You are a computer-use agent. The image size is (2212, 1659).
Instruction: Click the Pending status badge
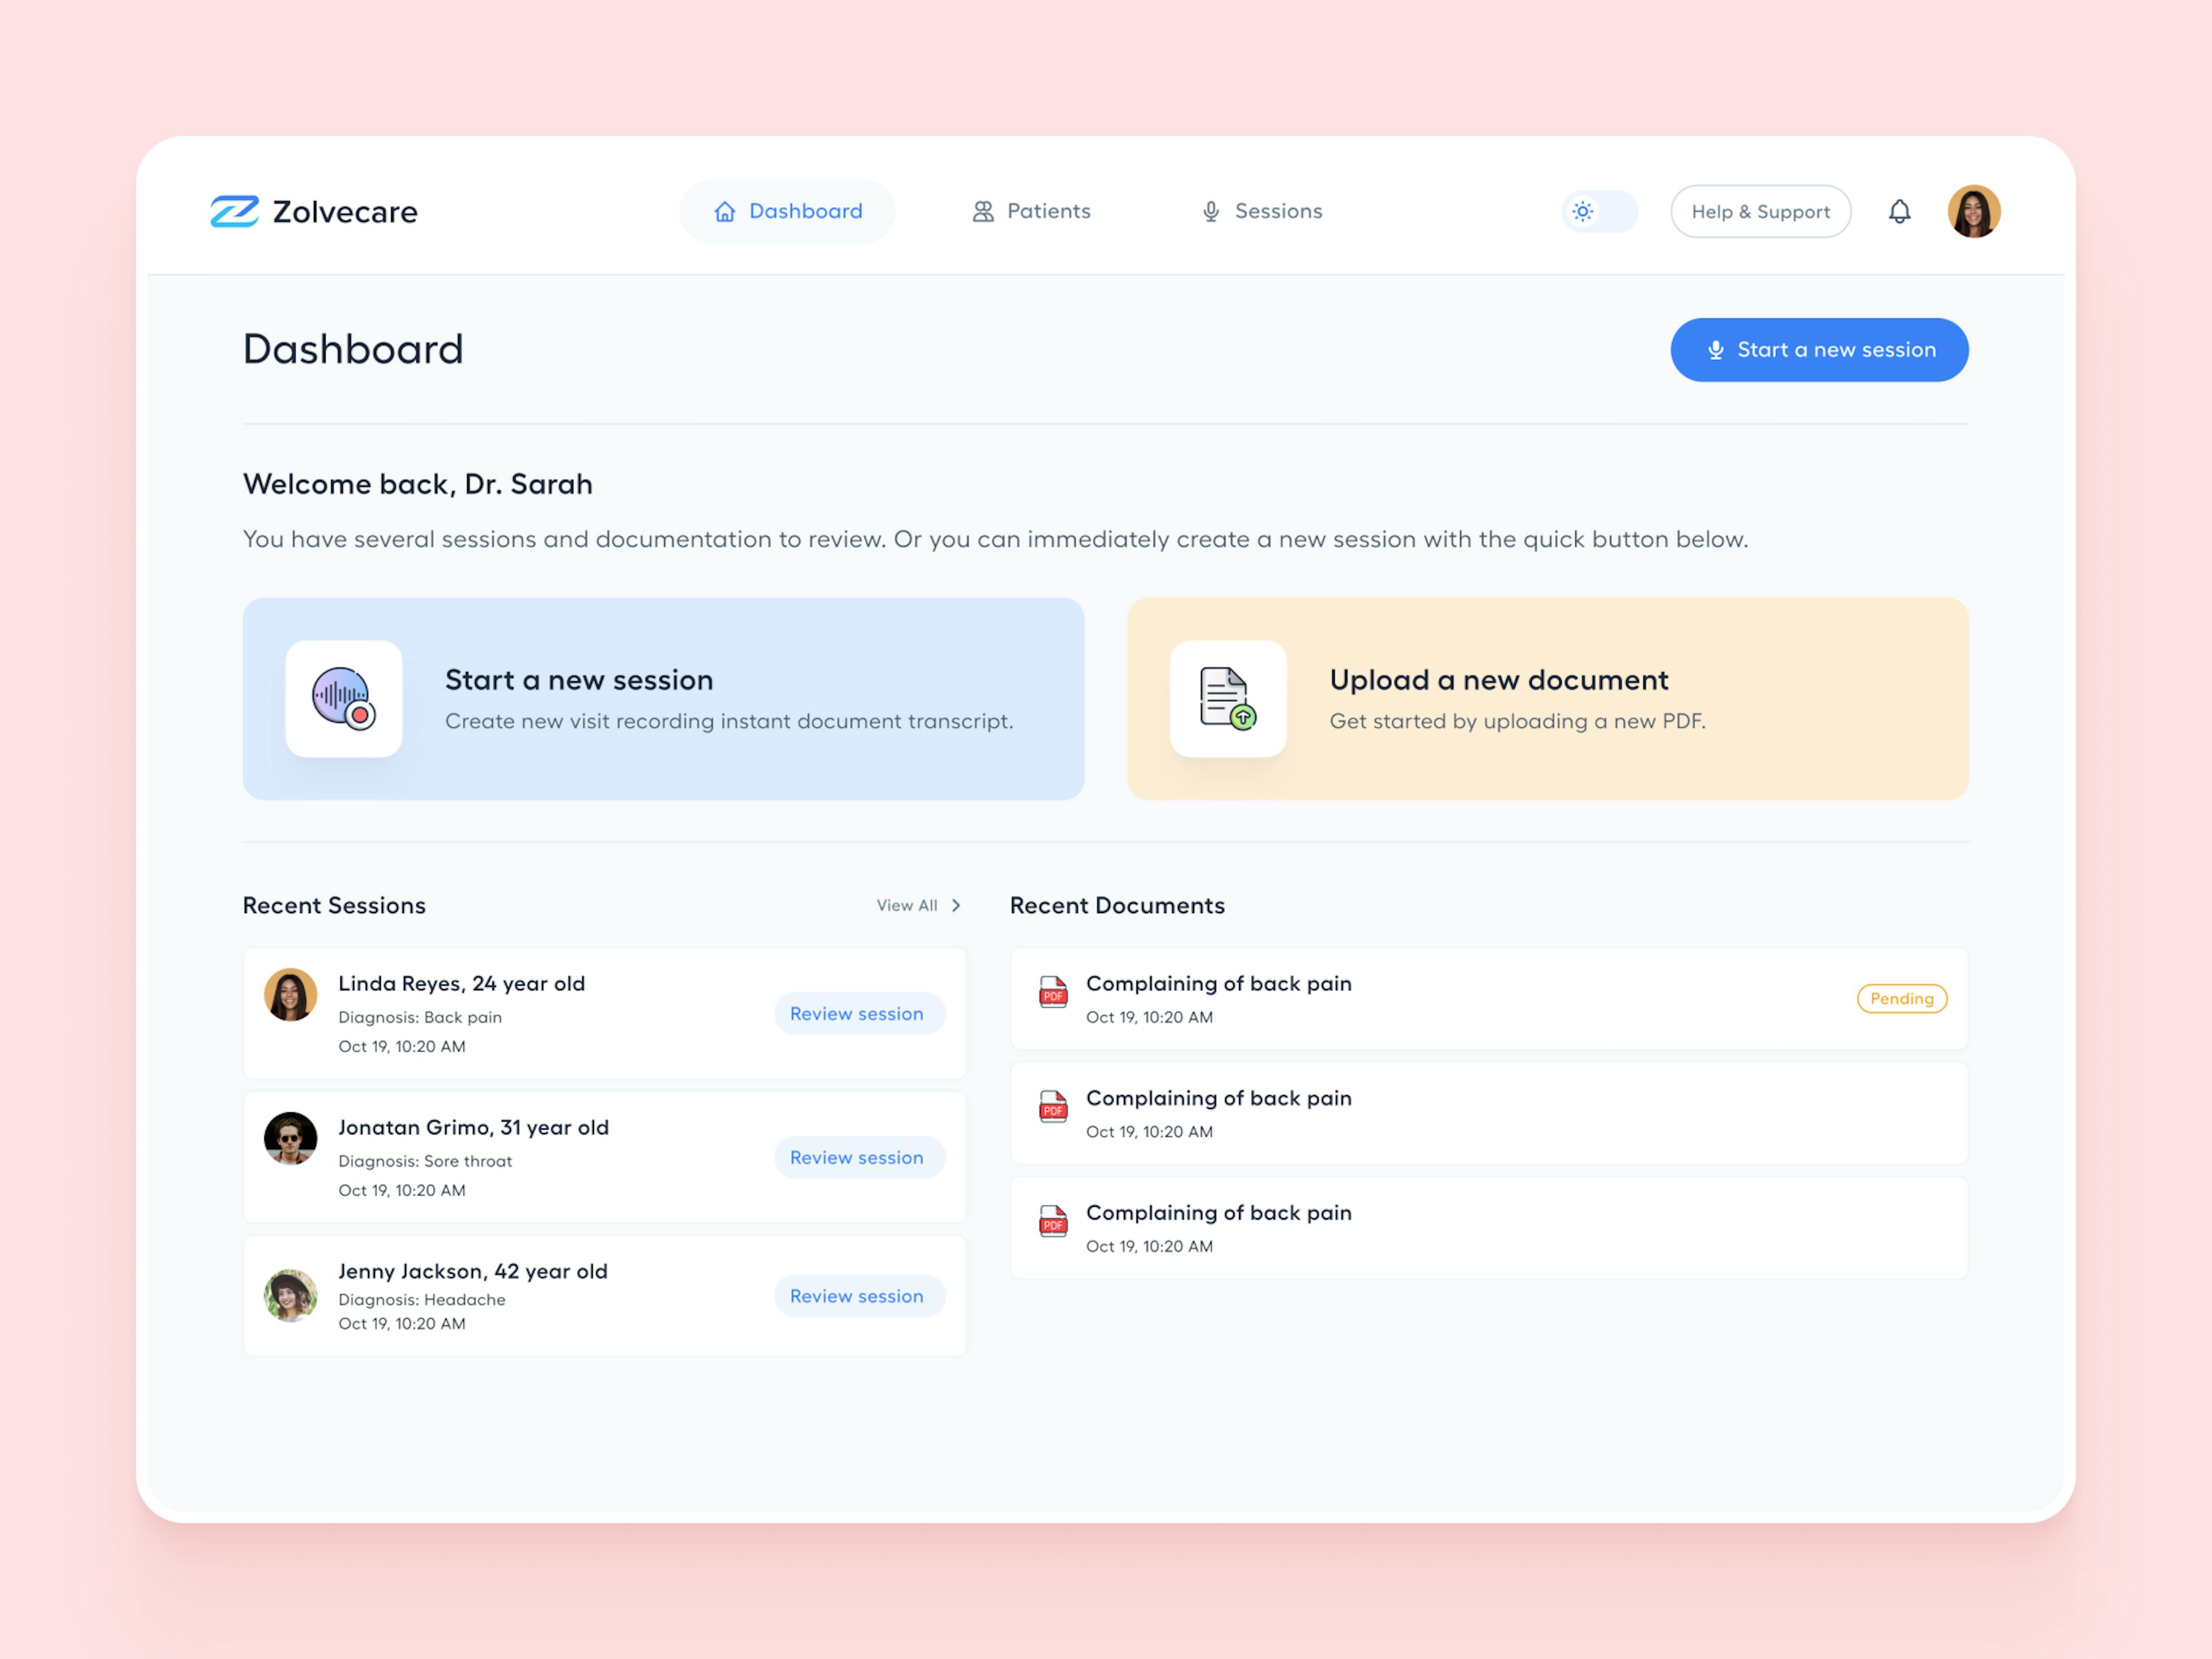coord(1901,998)
